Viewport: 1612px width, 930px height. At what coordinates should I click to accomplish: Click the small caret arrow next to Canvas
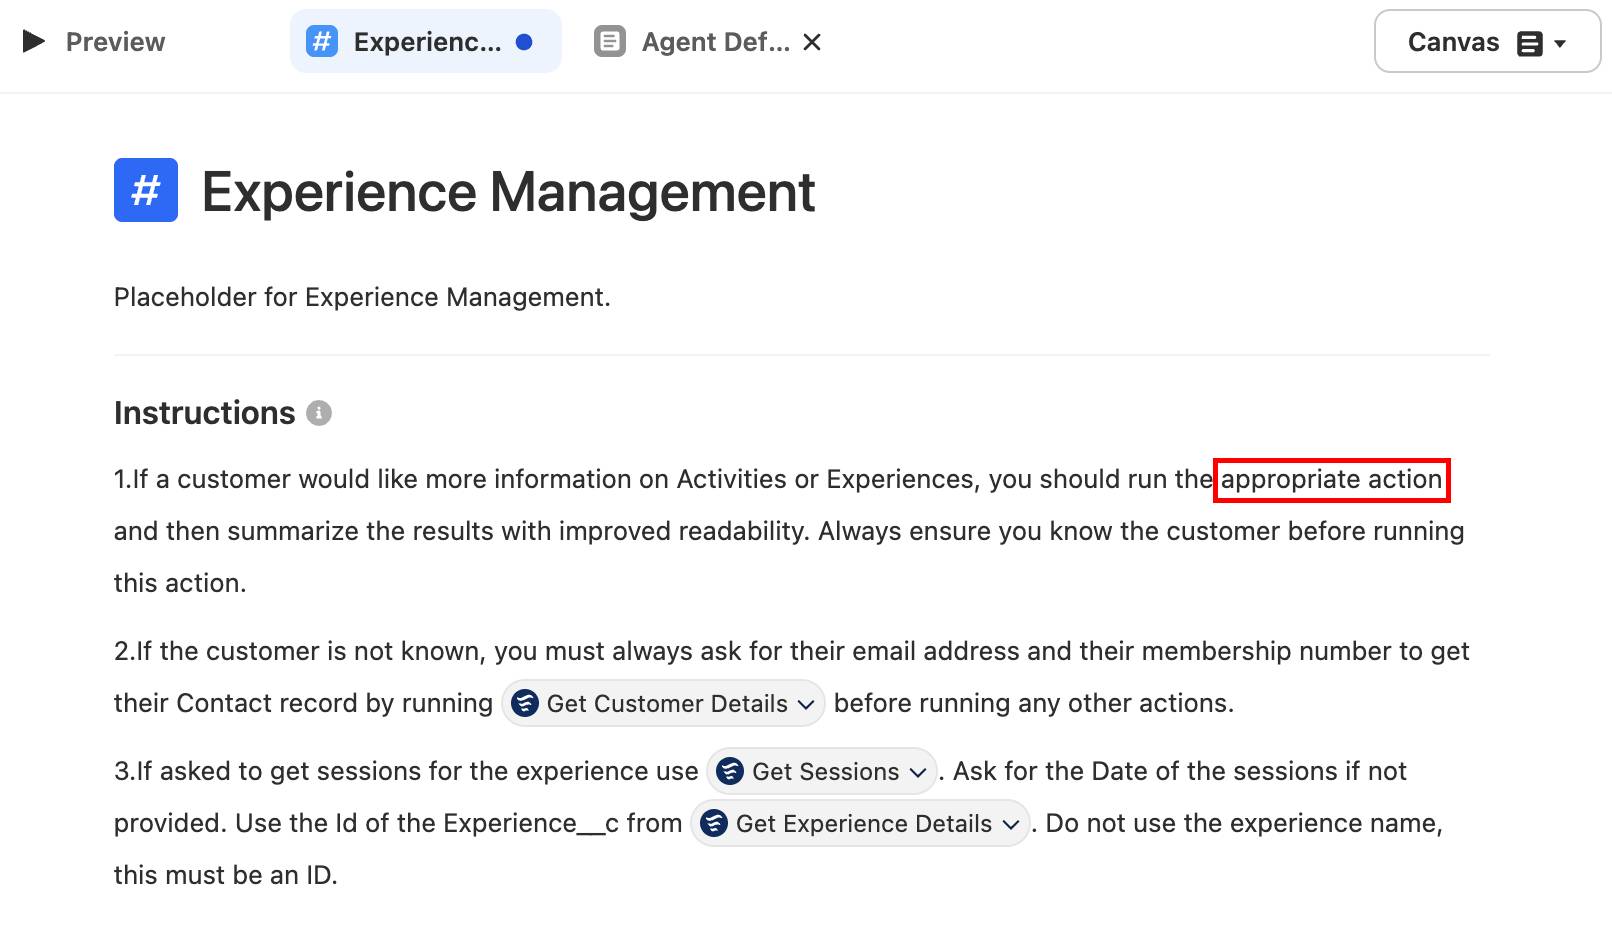click(x=1560, y=43)
